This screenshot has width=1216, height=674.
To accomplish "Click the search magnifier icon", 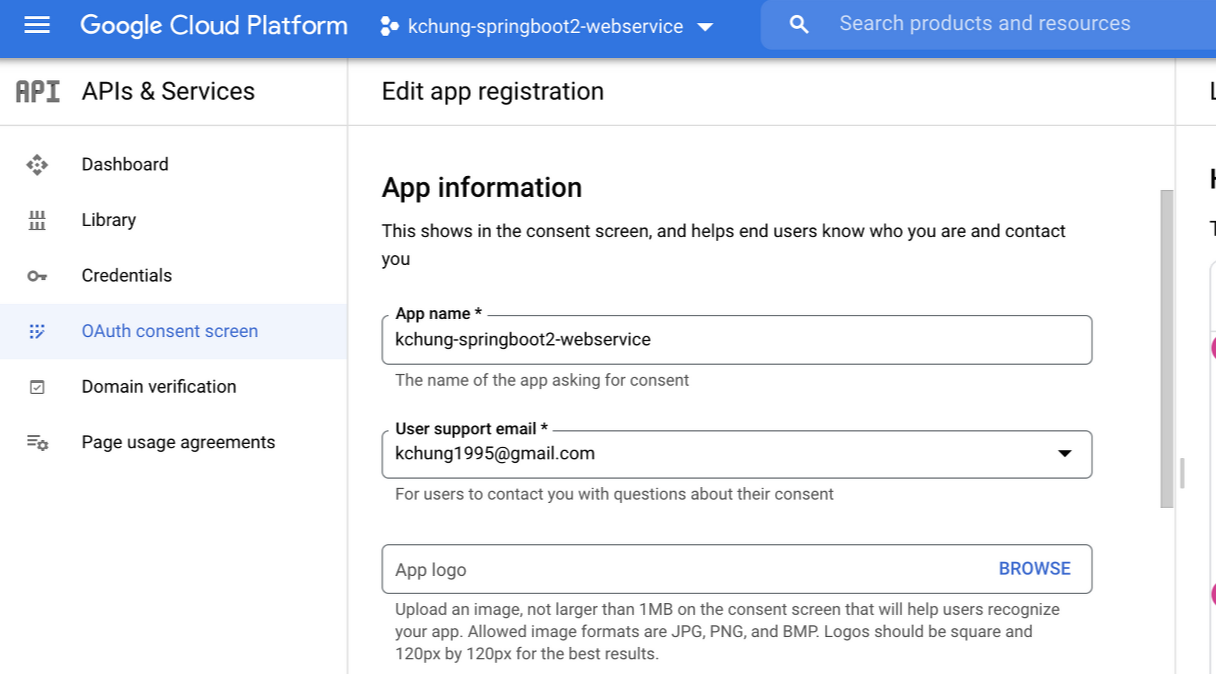I will 798,24.
